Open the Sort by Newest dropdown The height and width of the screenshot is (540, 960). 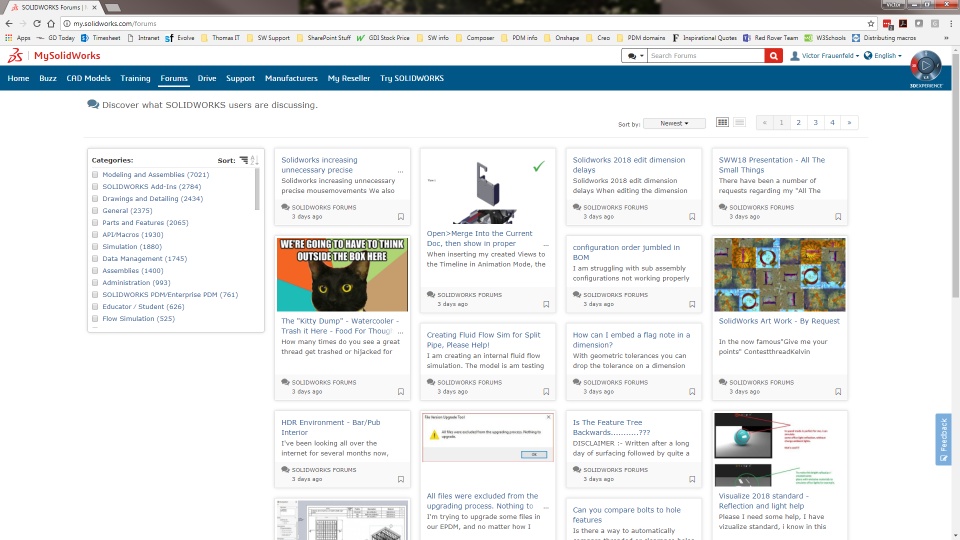click(x=674, y=123)
